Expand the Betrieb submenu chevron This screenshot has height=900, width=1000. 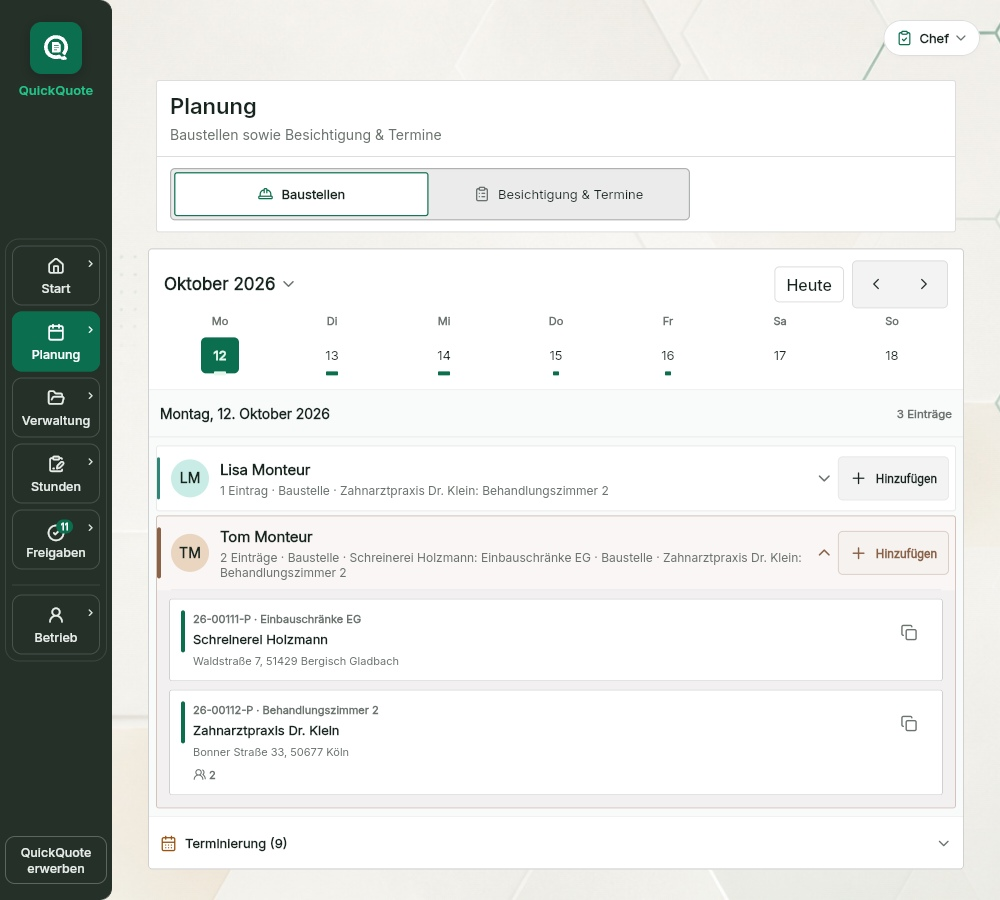(91, 612)
